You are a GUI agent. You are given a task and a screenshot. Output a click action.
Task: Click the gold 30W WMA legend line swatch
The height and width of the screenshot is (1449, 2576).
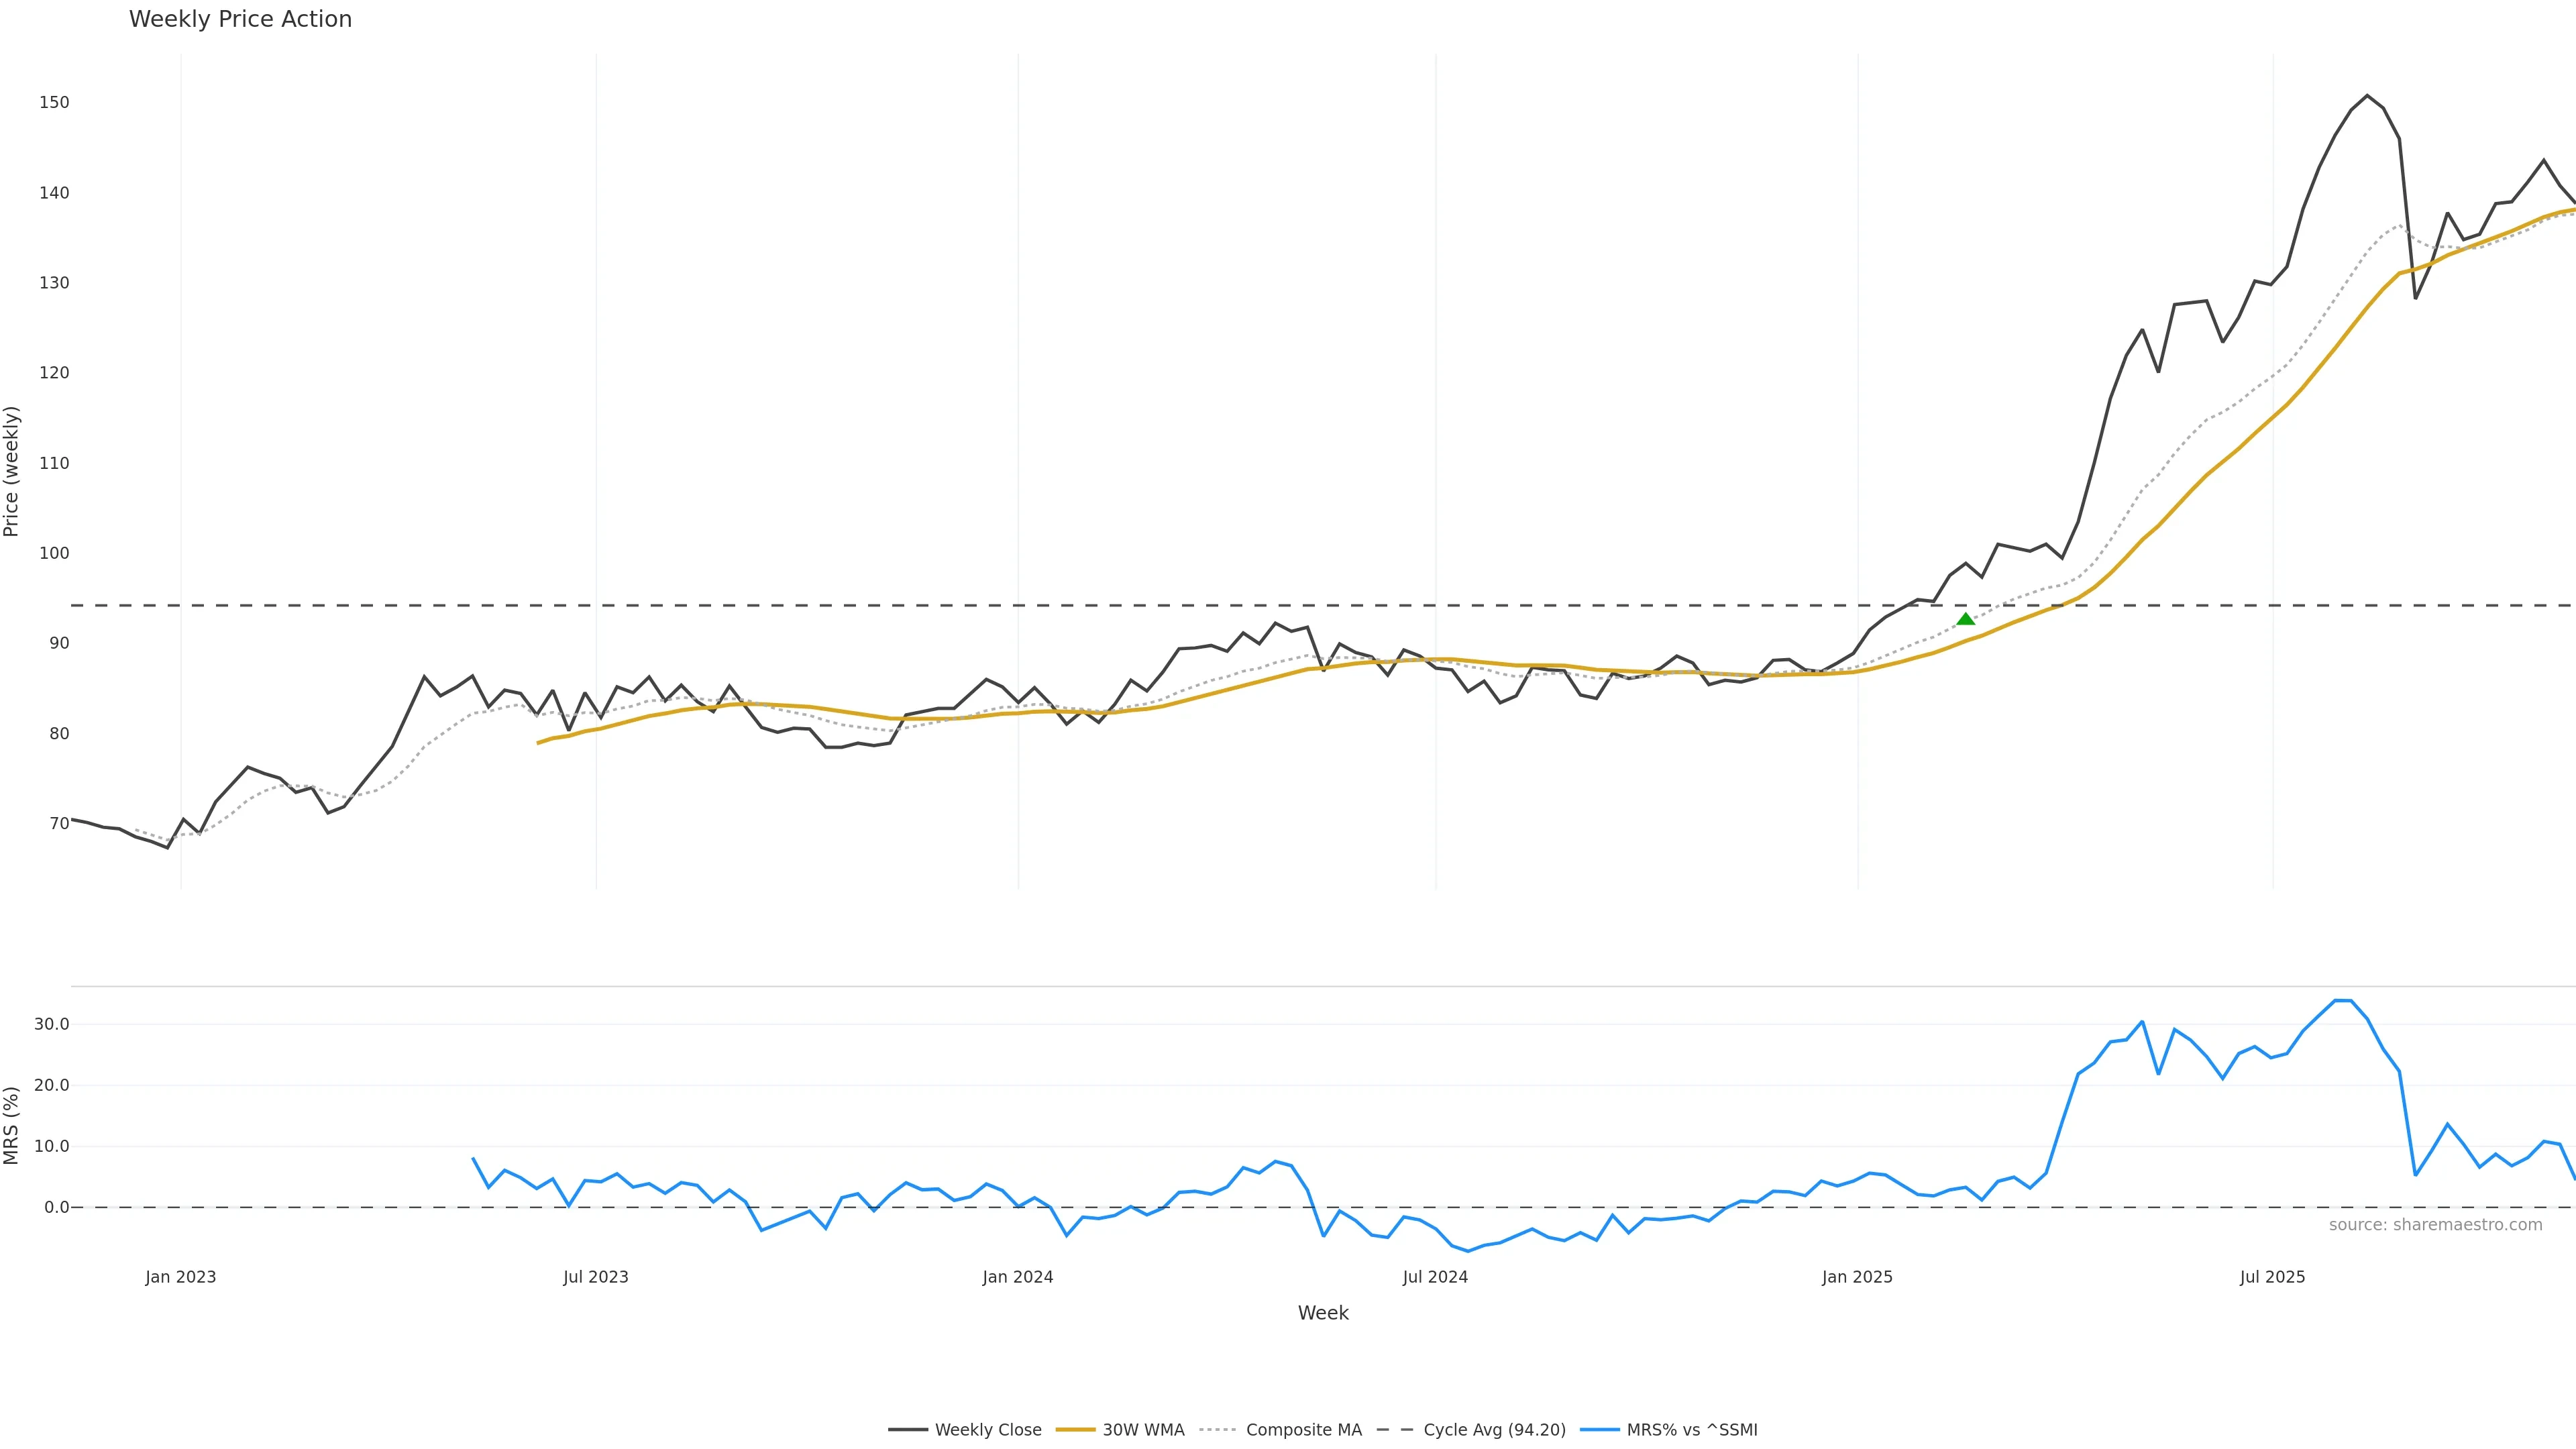[1075, 1430]
